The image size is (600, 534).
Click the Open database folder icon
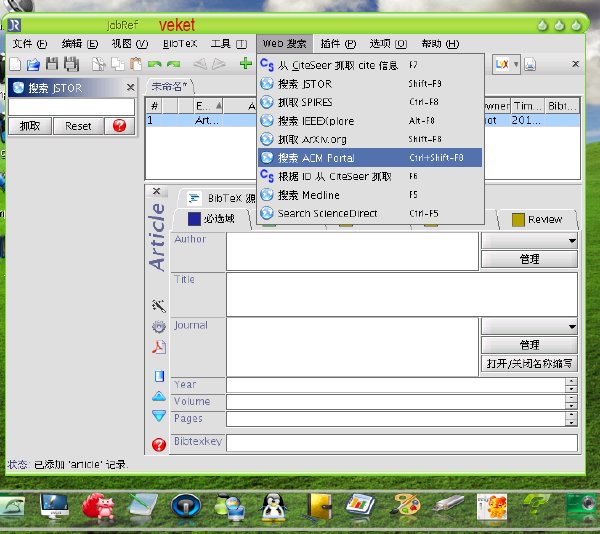click(33, 64)
